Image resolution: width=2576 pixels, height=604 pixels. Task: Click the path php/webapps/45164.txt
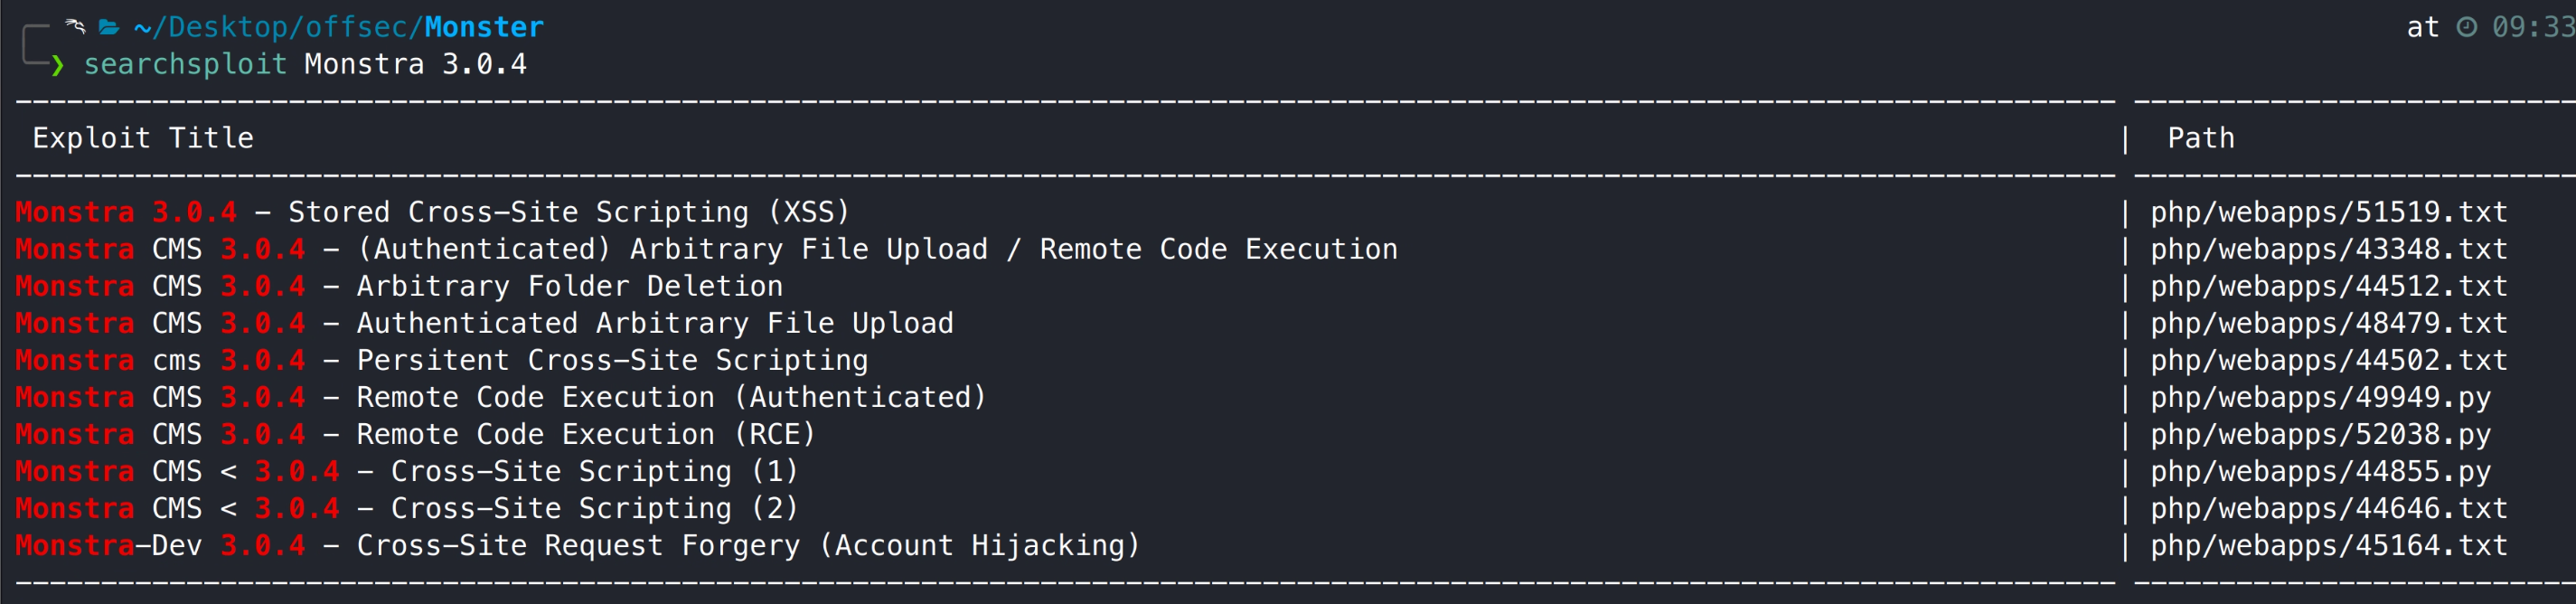pyautogui.click(x=2328, y=546)
